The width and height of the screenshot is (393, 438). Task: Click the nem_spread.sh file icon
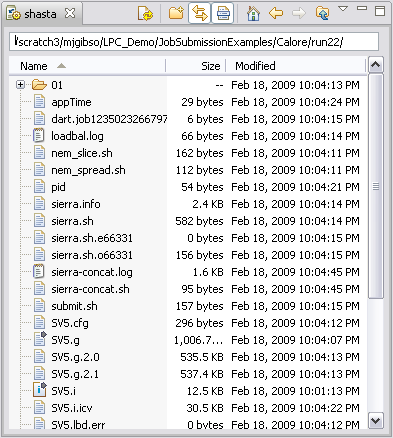(39, 170)
